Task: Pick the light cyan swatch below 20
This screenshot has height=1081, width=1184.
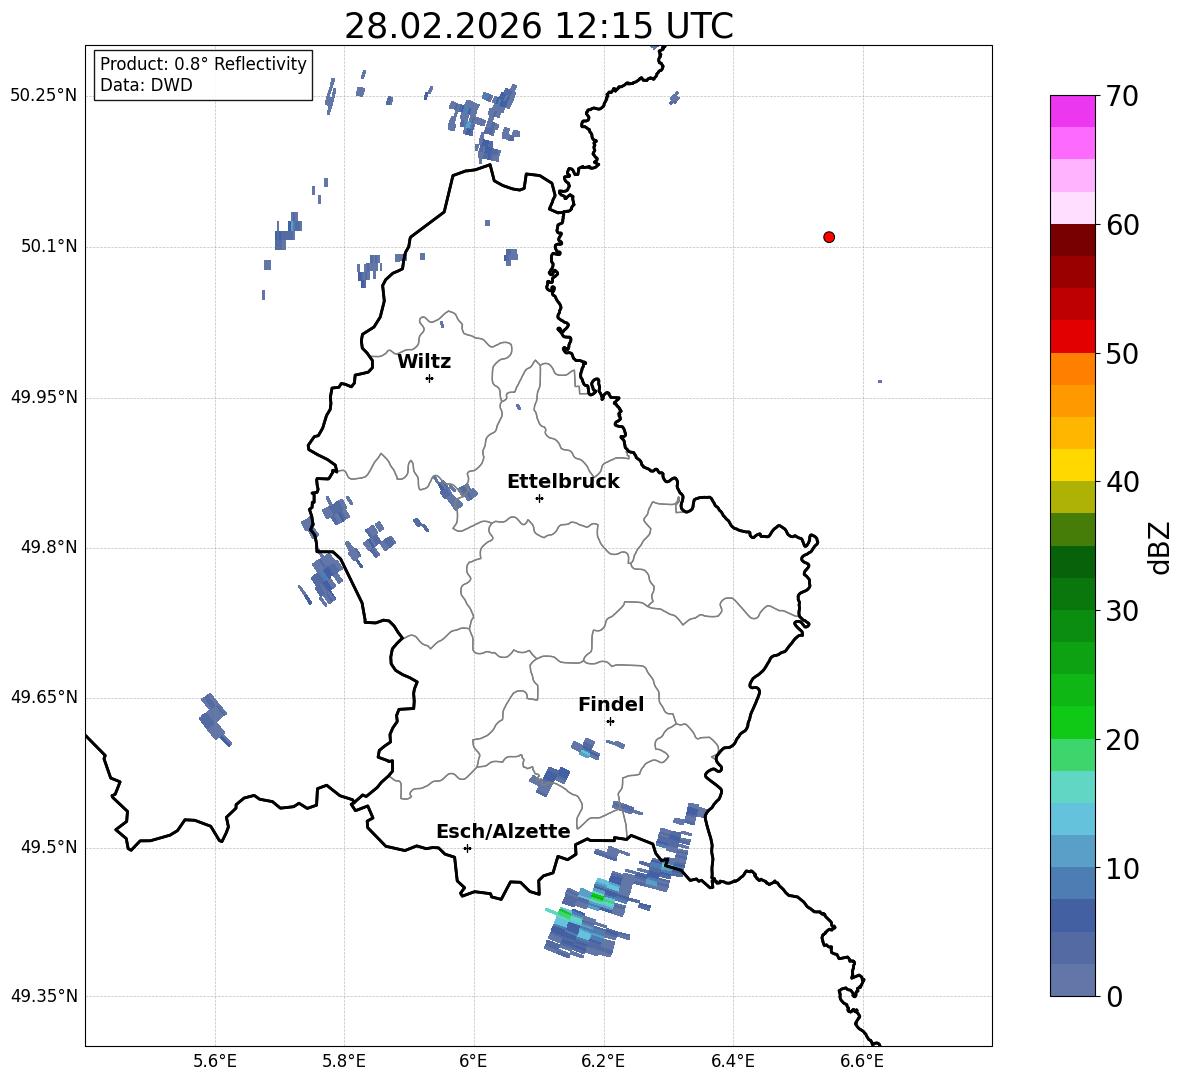Action: click(x=1072, y=787)
